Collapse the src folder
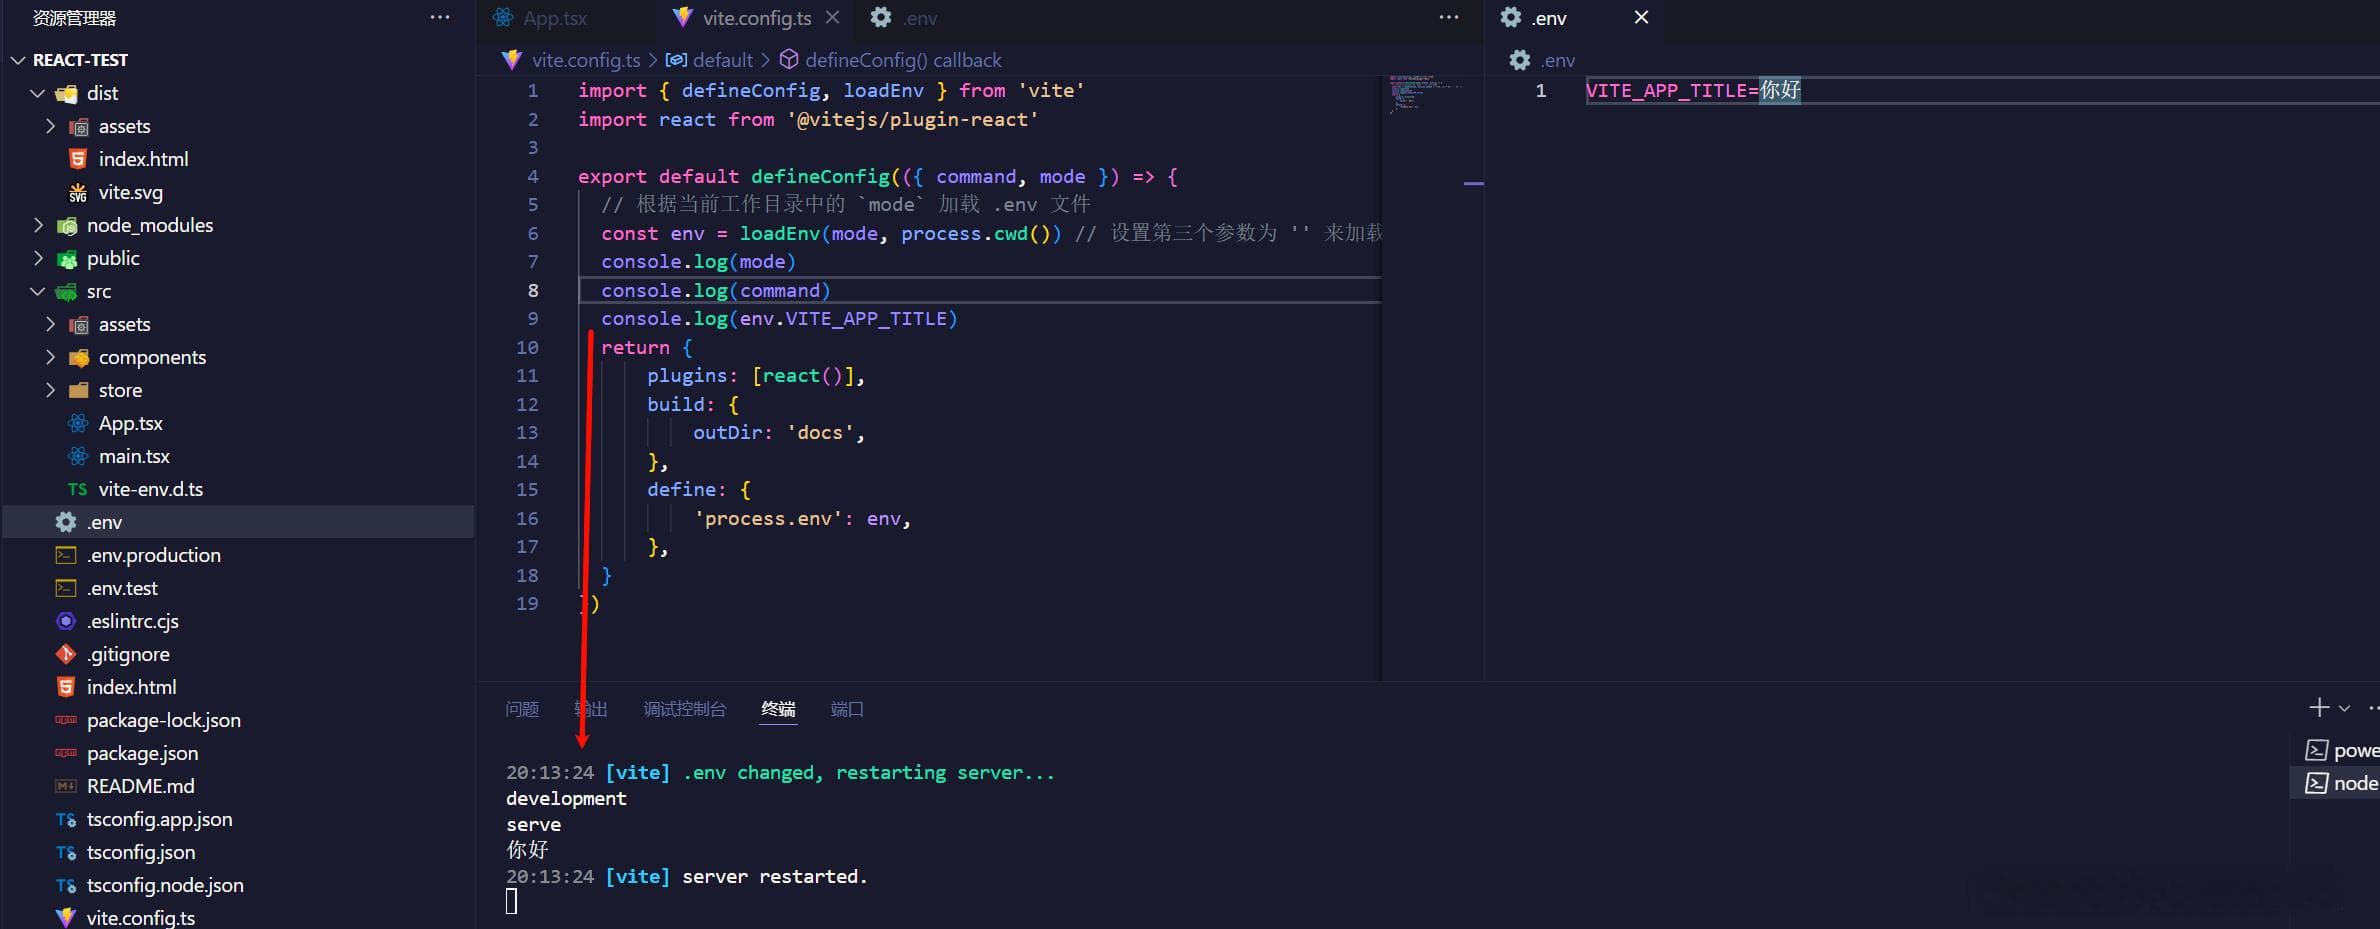2380x929 pixels. pyautogui.click(x=38, y=291)
